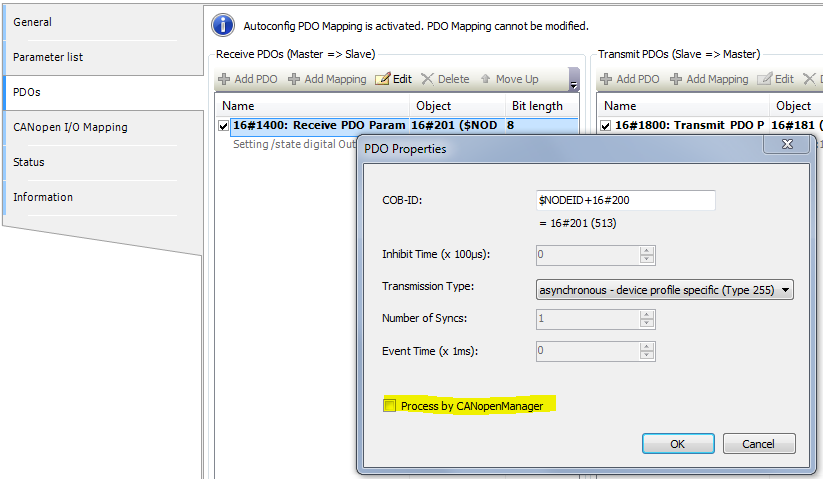Decrease Inhibit Time with down arrow
823x479 pixels.
[647, 260]
